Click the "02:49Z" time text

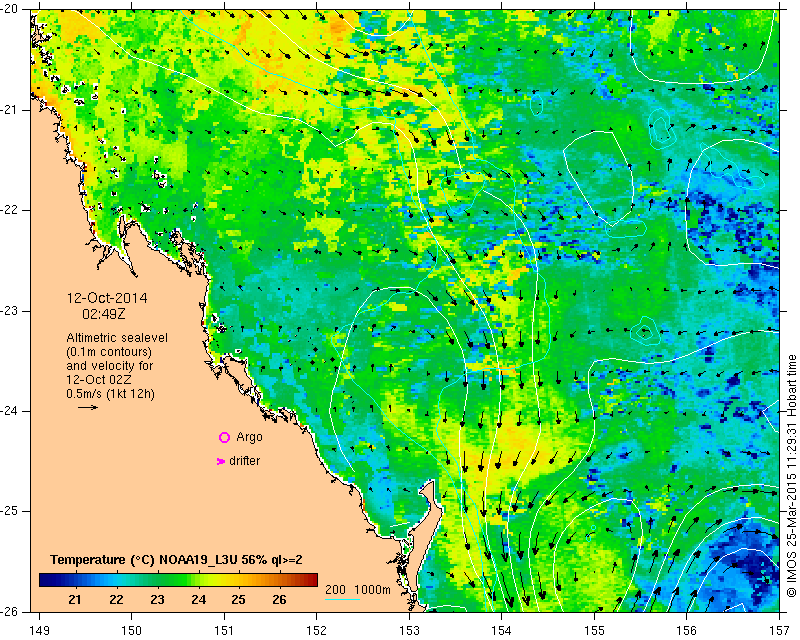tap(104, 314)
